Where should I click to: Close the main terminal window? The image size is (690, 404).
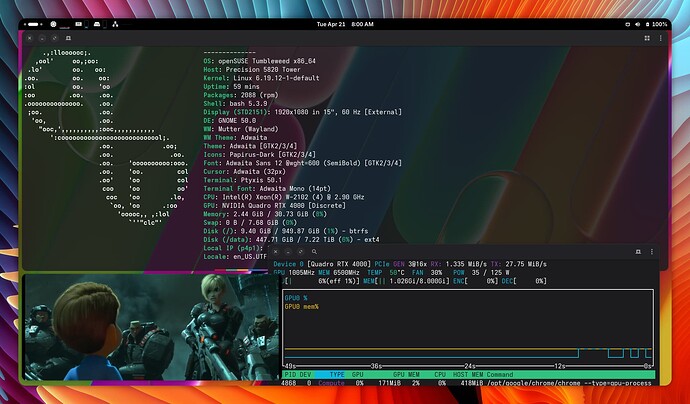[x=29, y=38]
